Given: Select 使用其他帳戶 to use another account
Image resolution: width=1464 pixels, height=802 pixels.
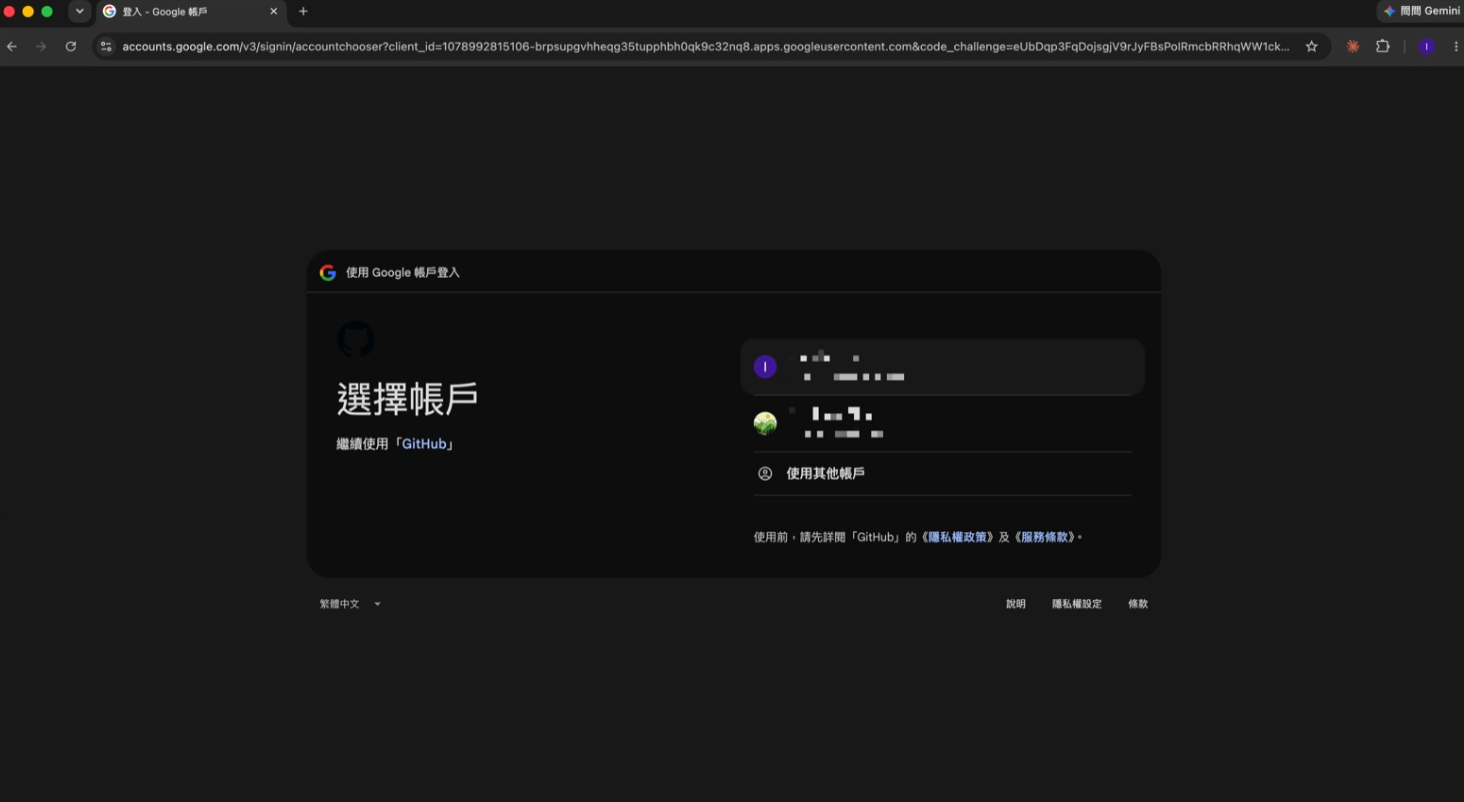Looking at the screenshot, I should [x=942, y=473].
